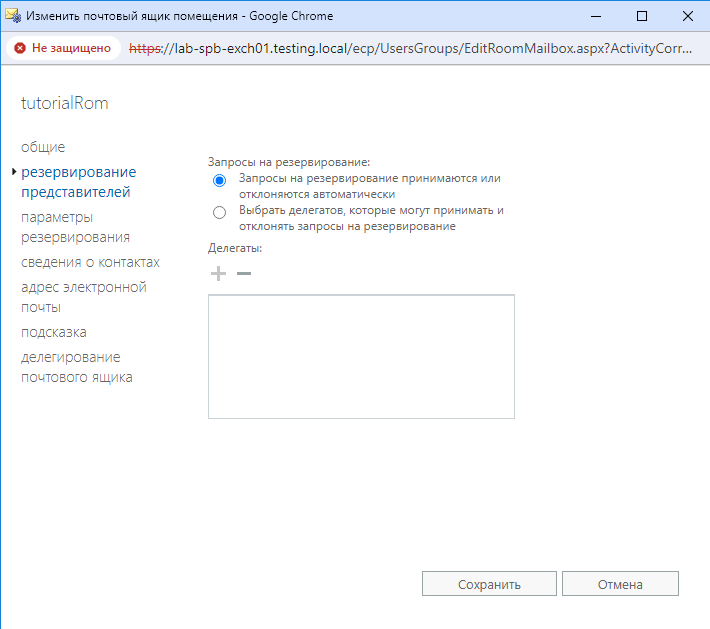
Task: Click the 'Сохранить' button
Action: click(x=489, y=584)
